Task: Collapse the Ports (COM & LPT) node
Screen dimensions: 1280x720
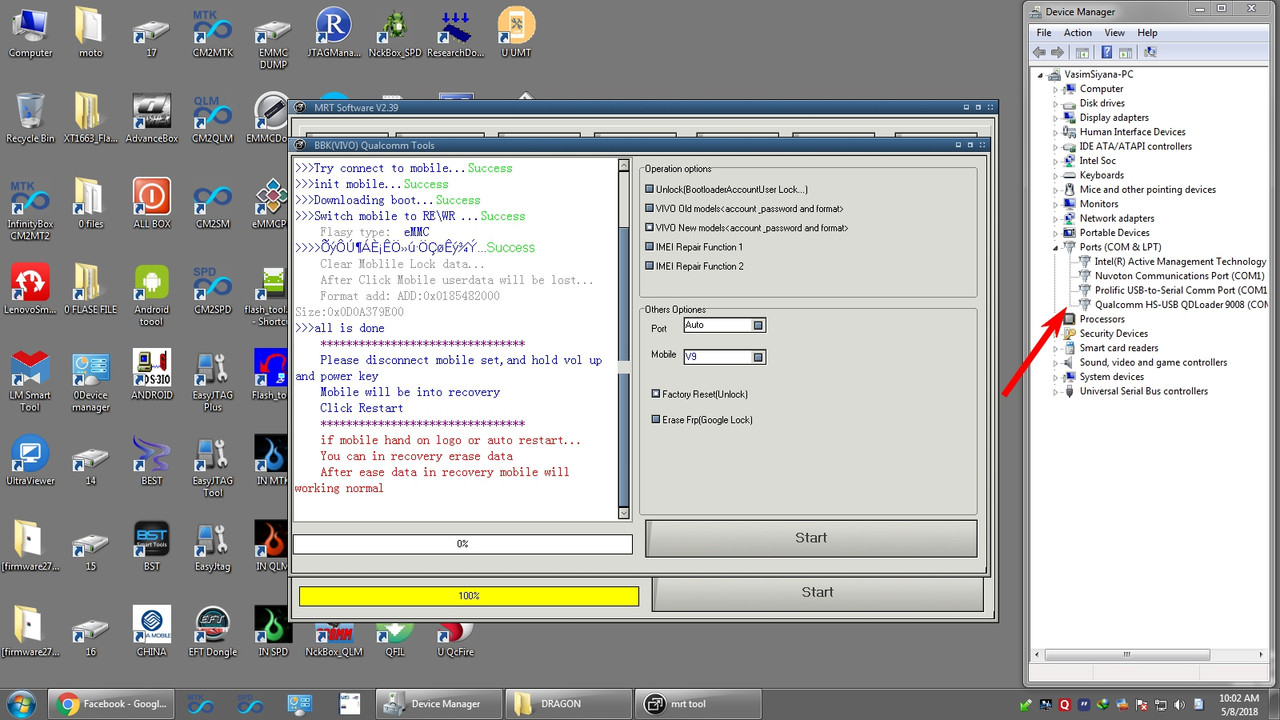Action: click(x=1055, y=247)
